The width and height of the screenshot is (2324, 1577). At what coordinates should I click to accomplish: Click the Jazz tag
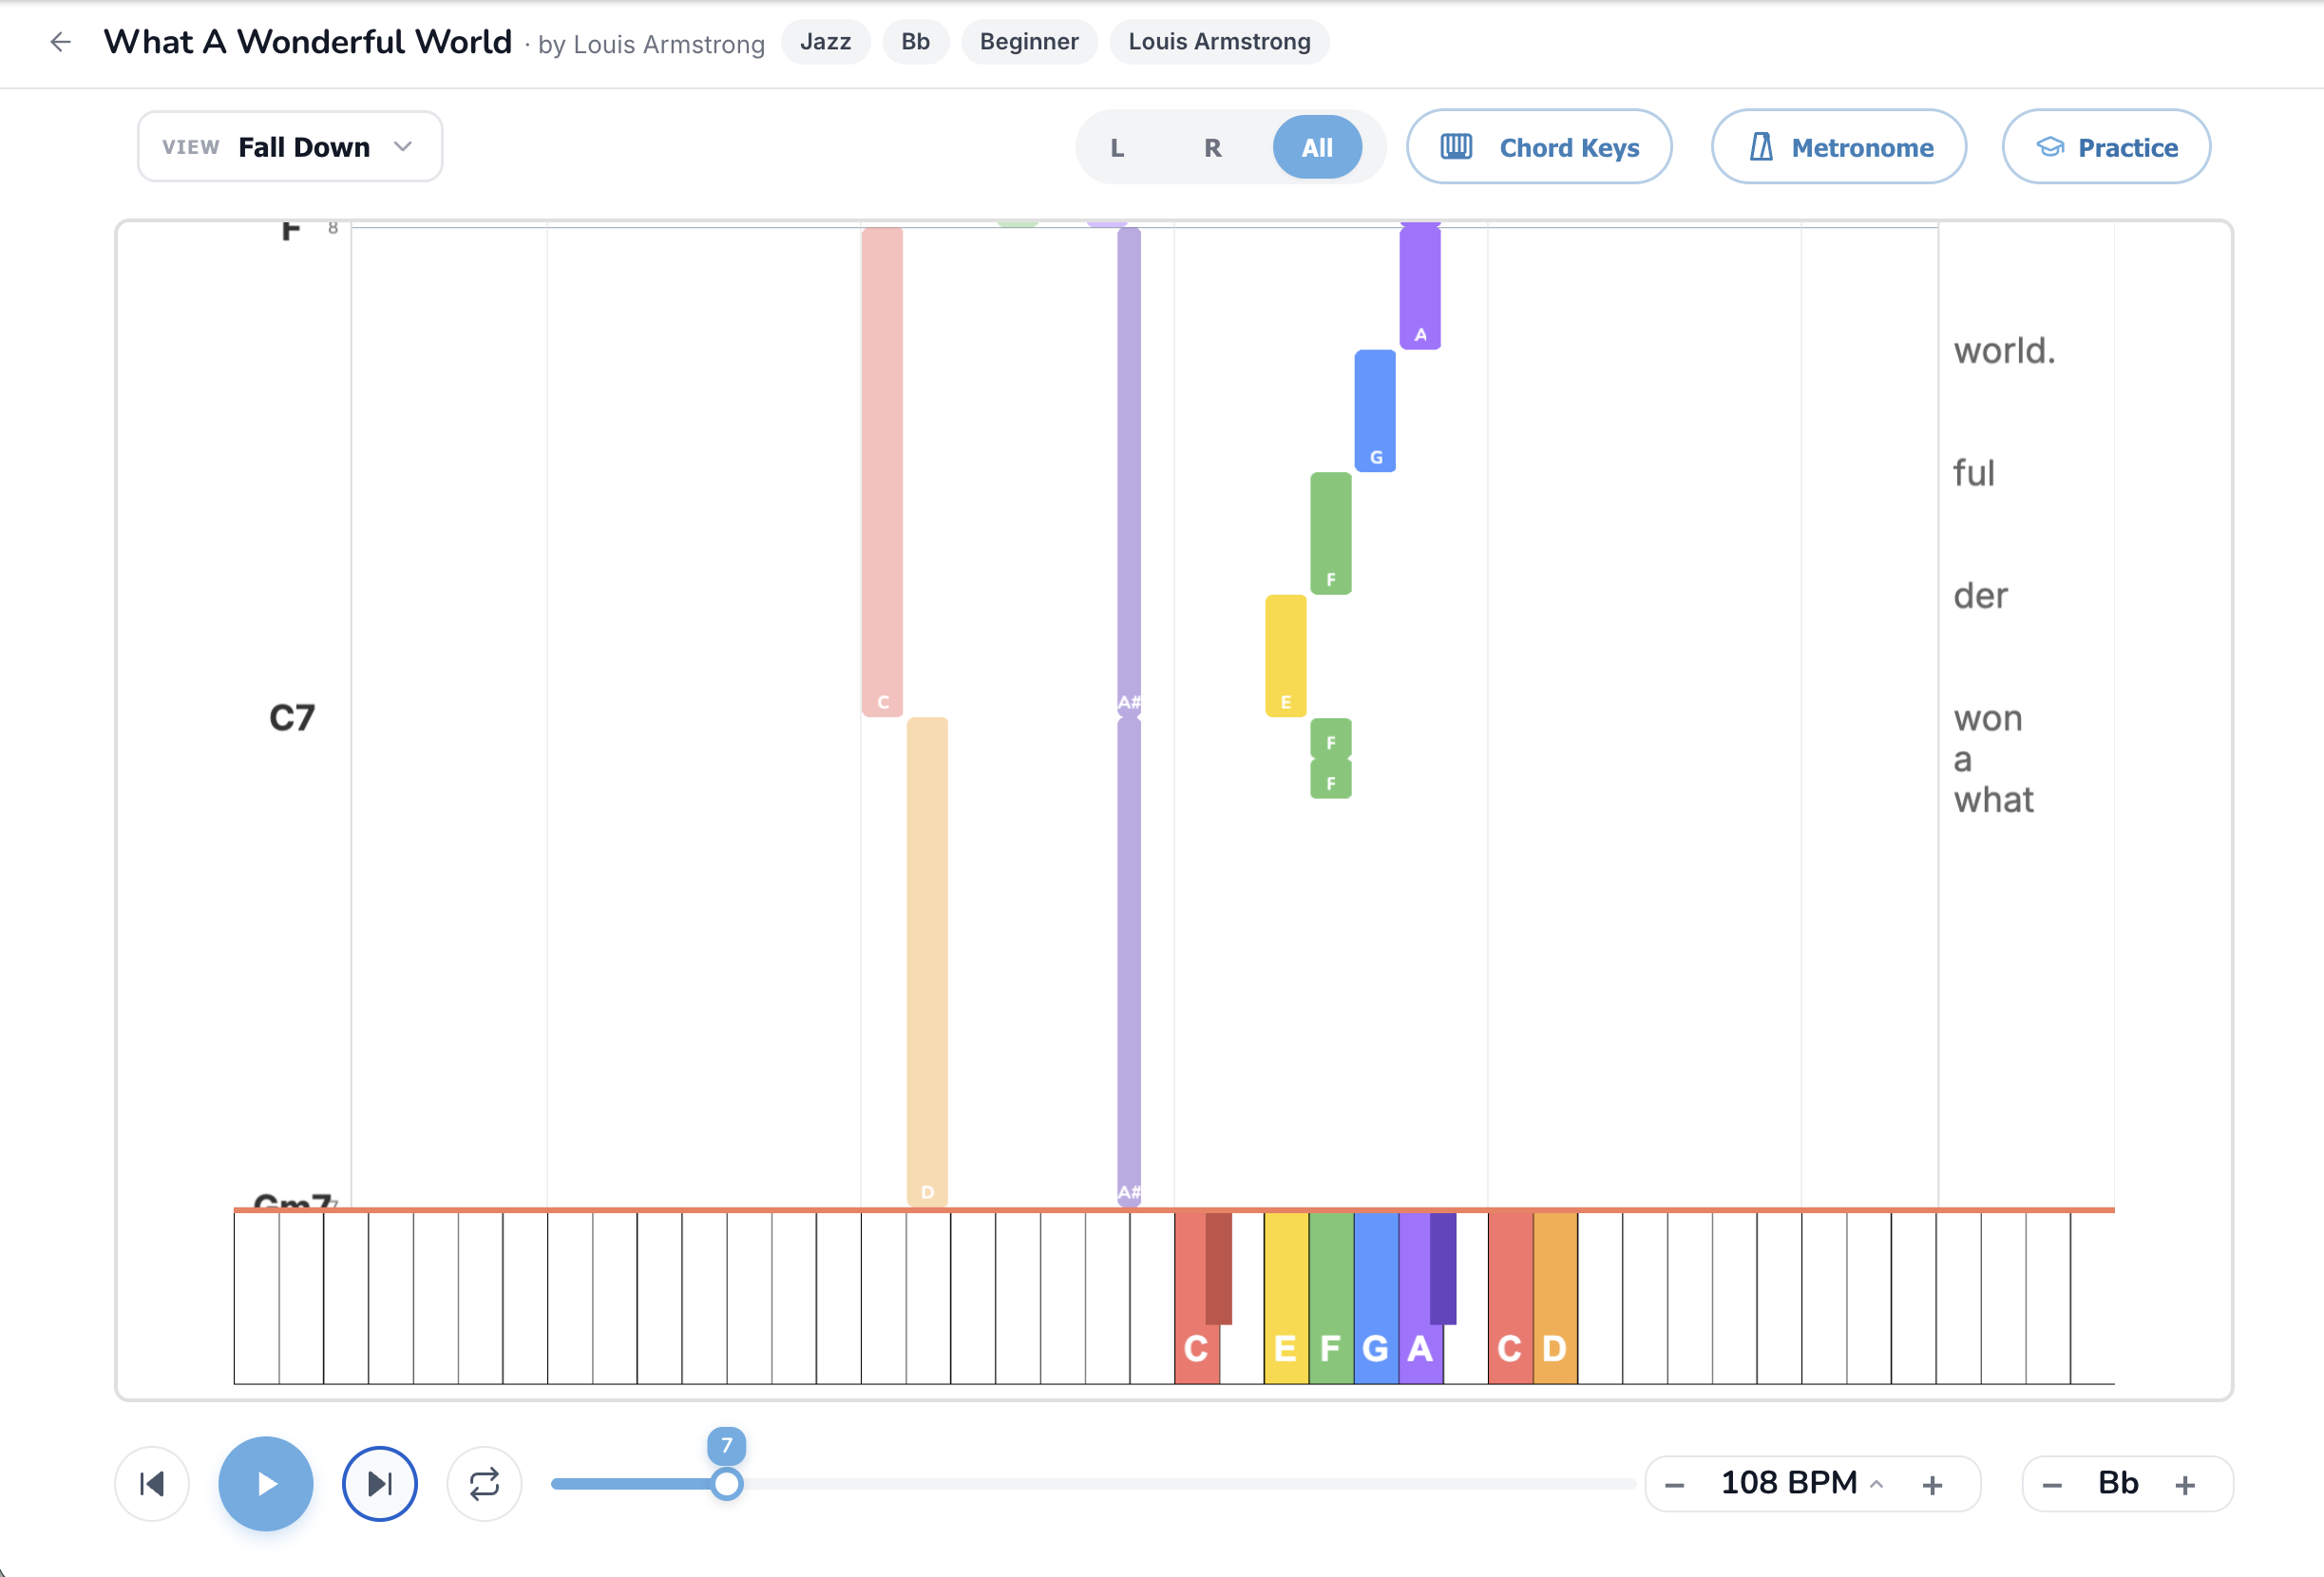coord(825,42)
